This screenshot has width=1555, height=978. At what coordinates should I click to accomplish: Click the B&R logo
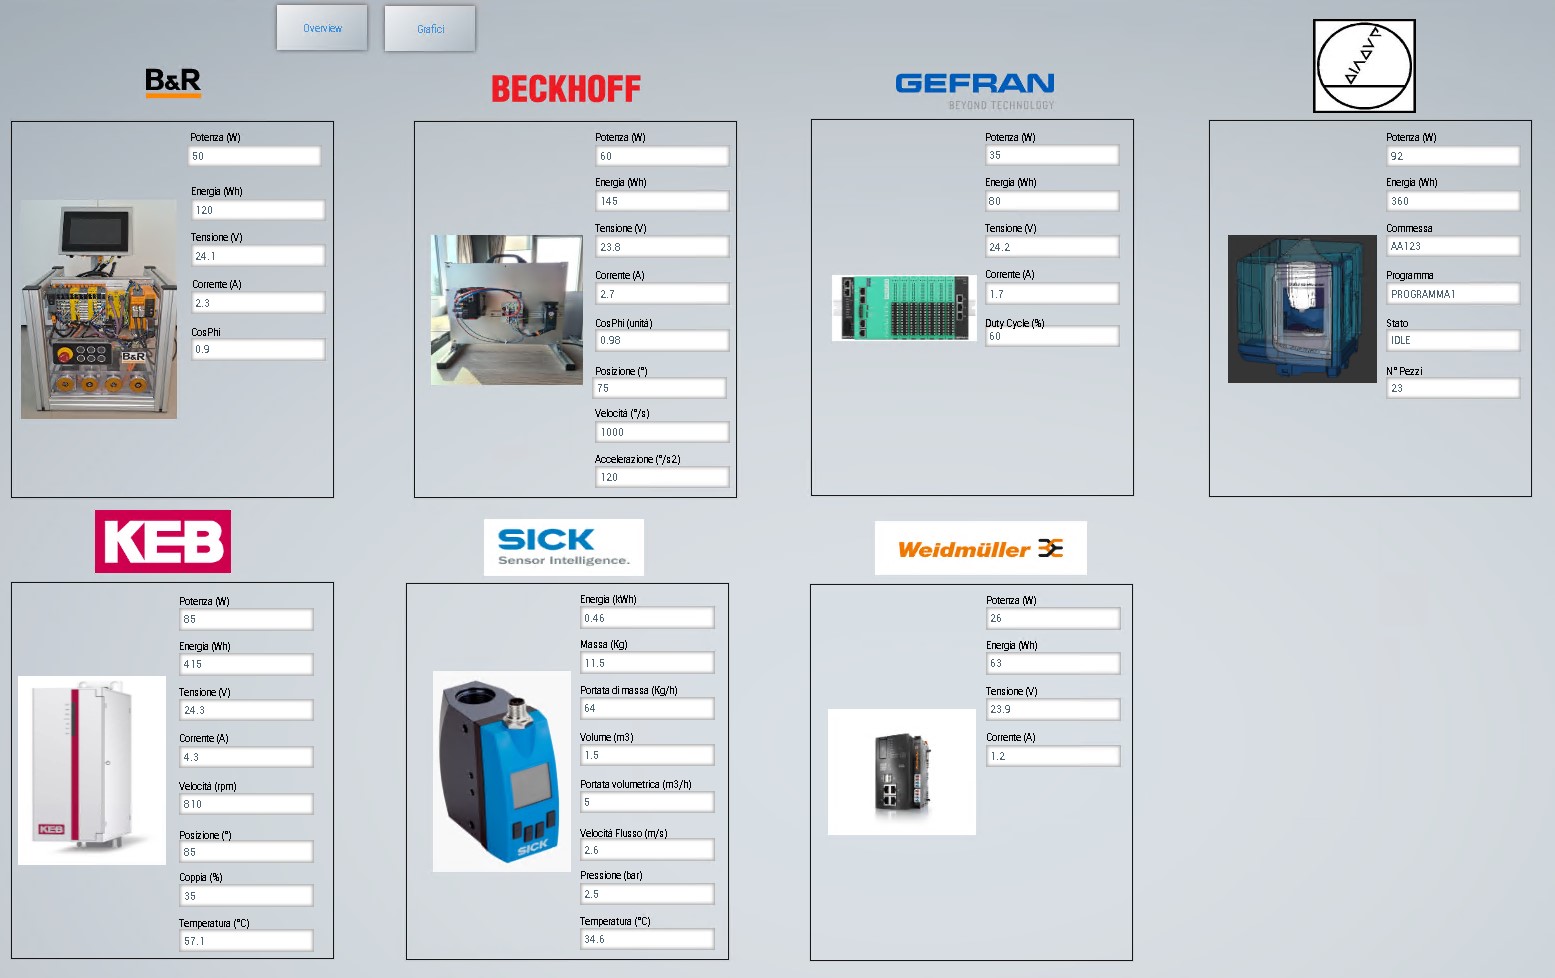coord(173,81)
